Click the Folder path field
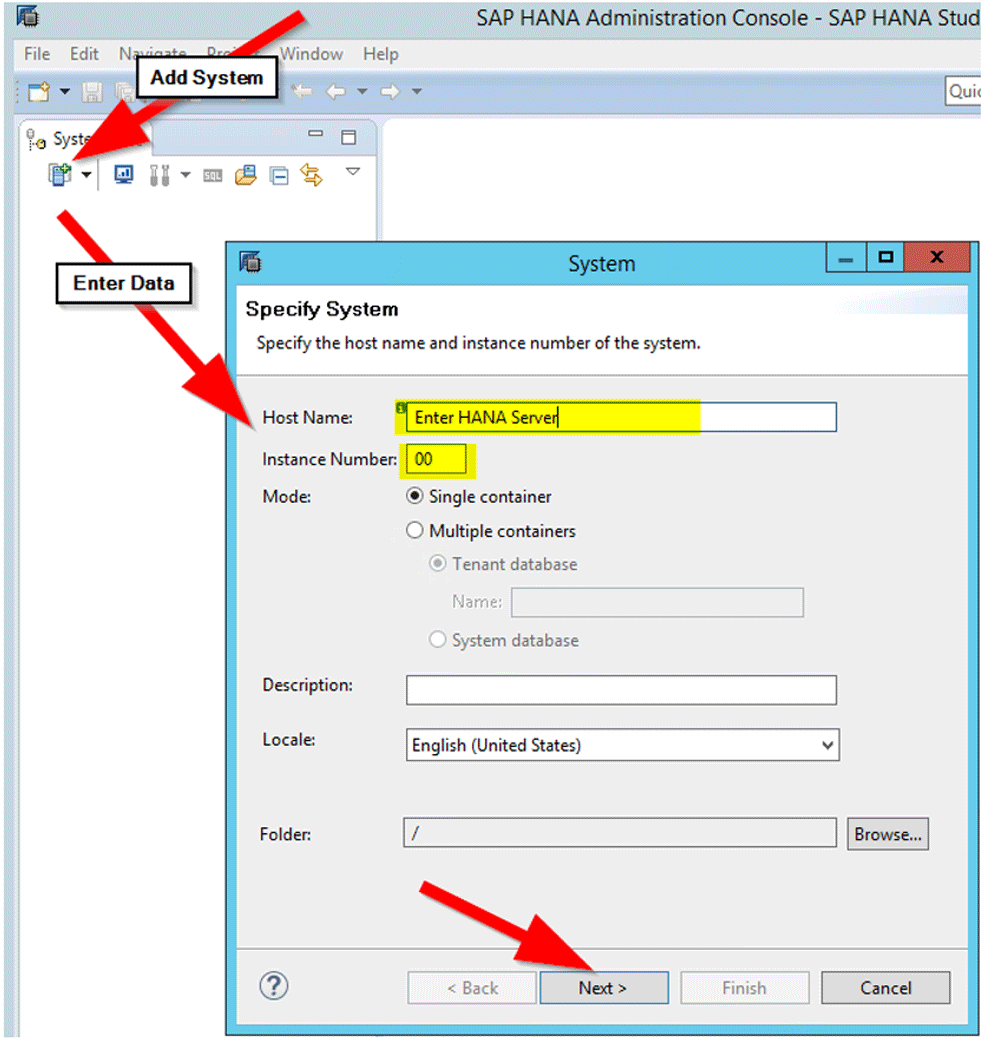982x1049 pixels. click(x=620, y=833)
